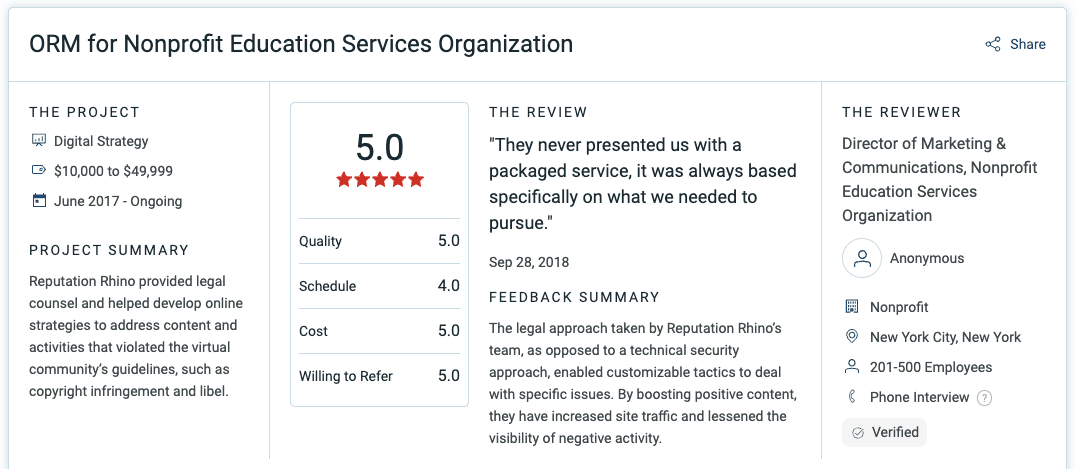Open the Share link text
Image resolution: width=1076 pixels, height=469 pixels.
pos(1027,45)
